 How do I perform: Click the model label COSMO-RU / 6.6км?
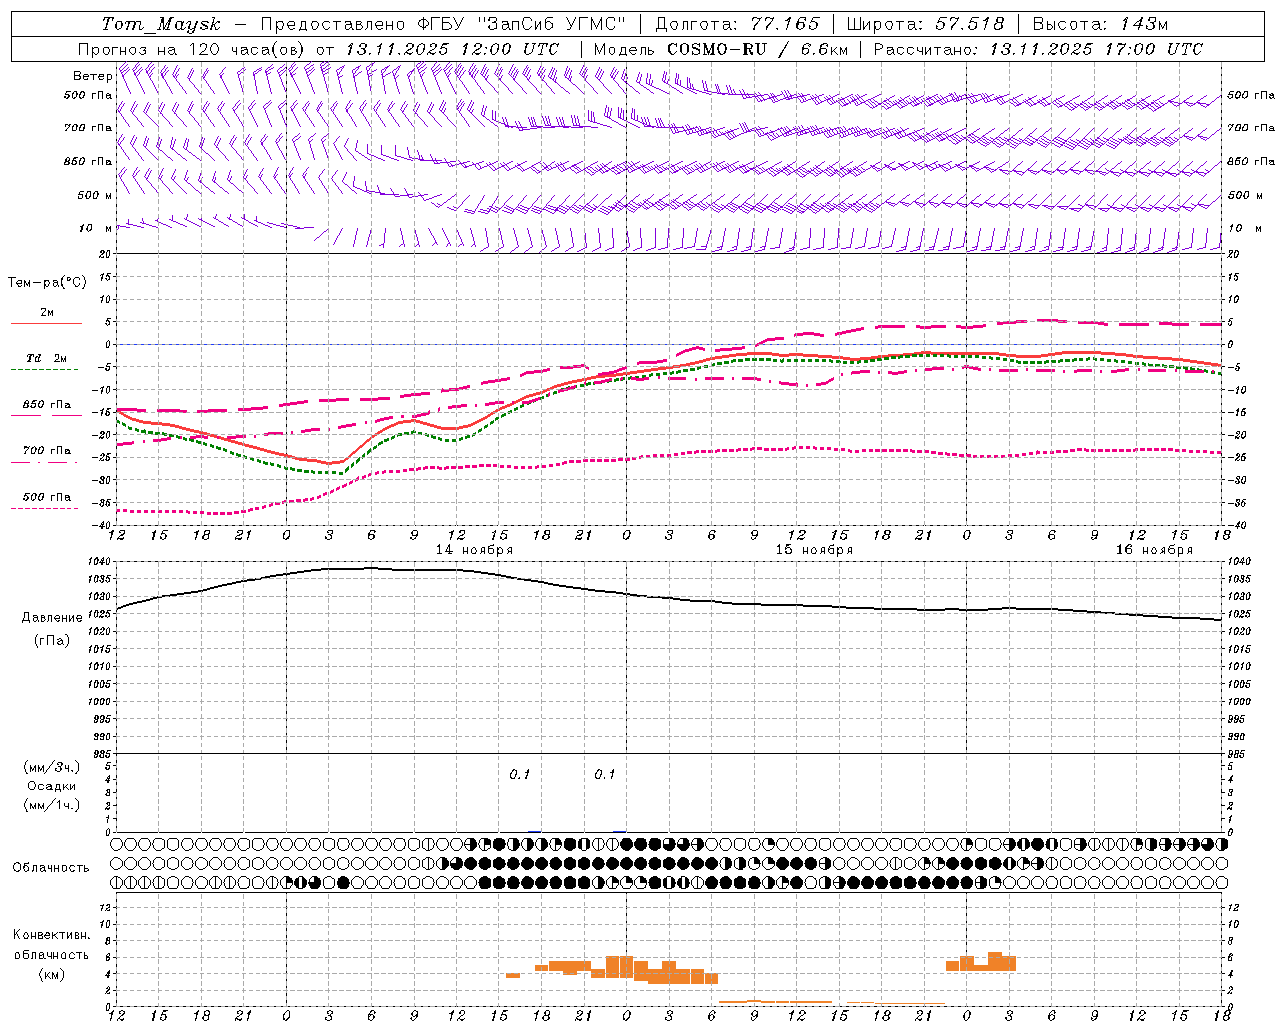(759, 49)
